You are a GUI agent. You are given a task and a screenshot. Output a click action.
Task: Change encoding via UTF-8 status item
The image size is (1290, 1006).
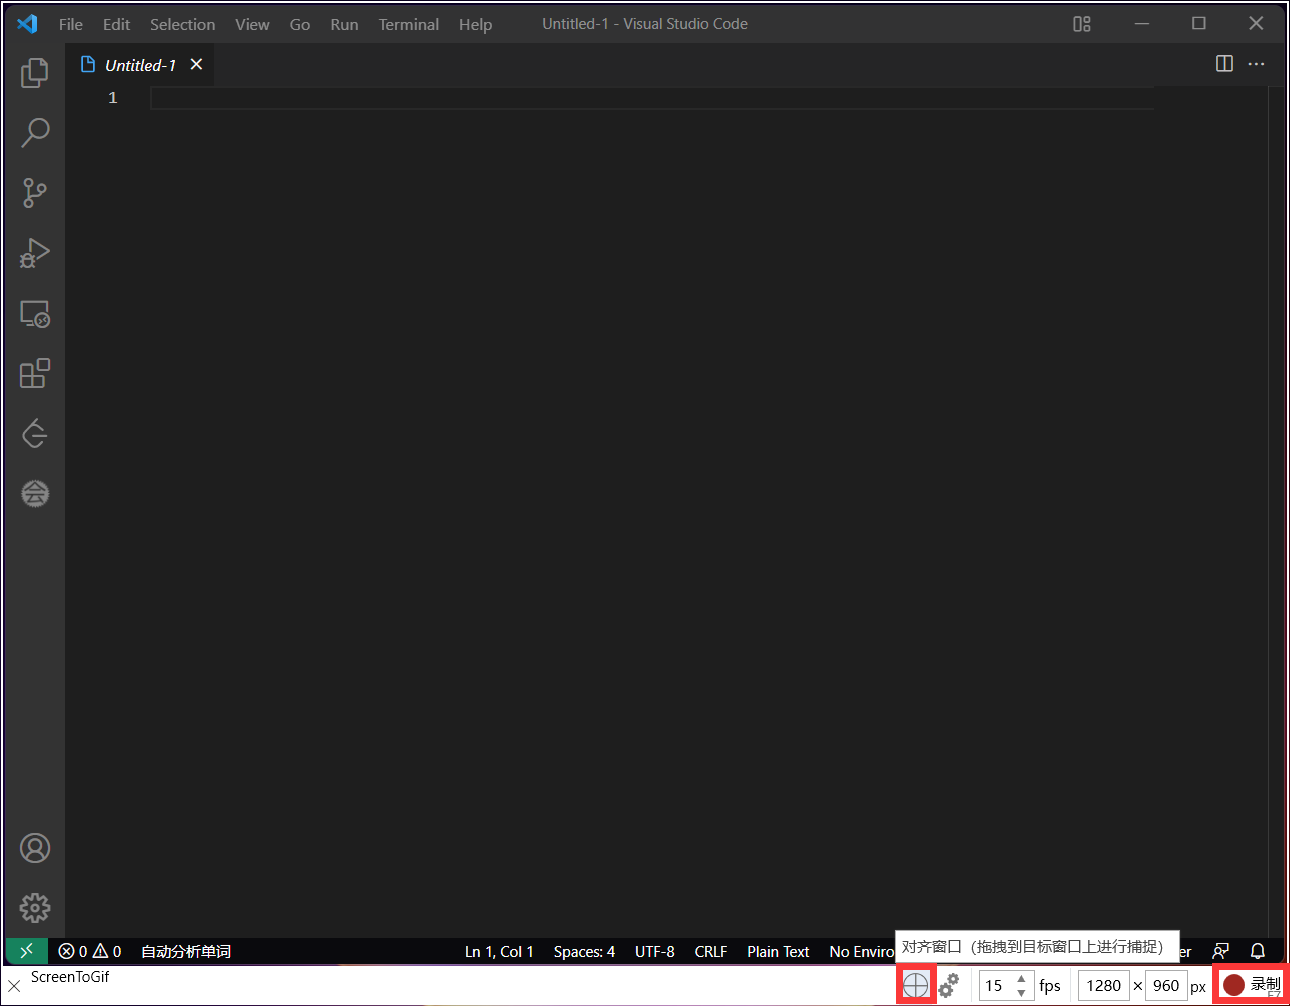point(655,951)
